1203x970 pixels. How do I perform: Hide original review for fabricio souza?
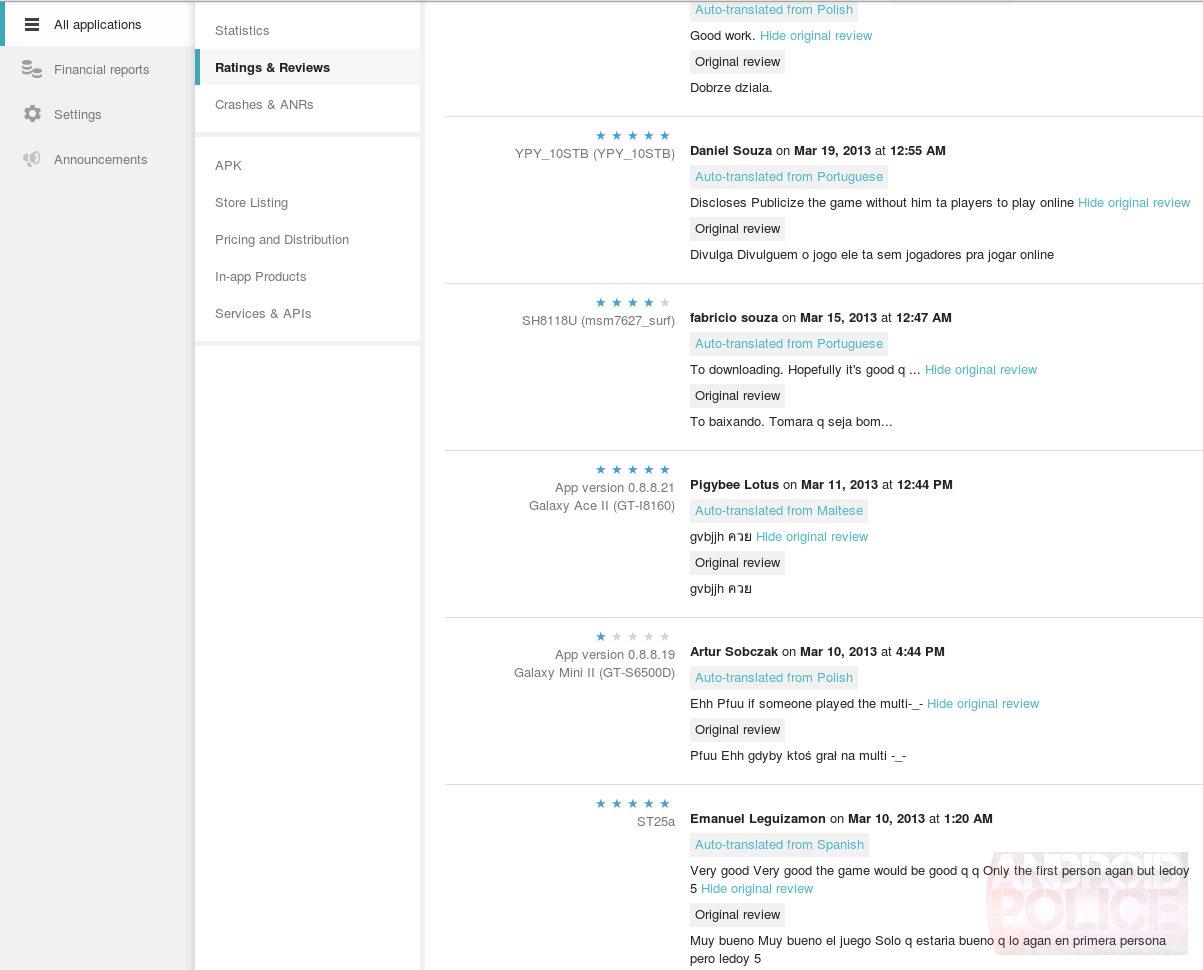981,370
